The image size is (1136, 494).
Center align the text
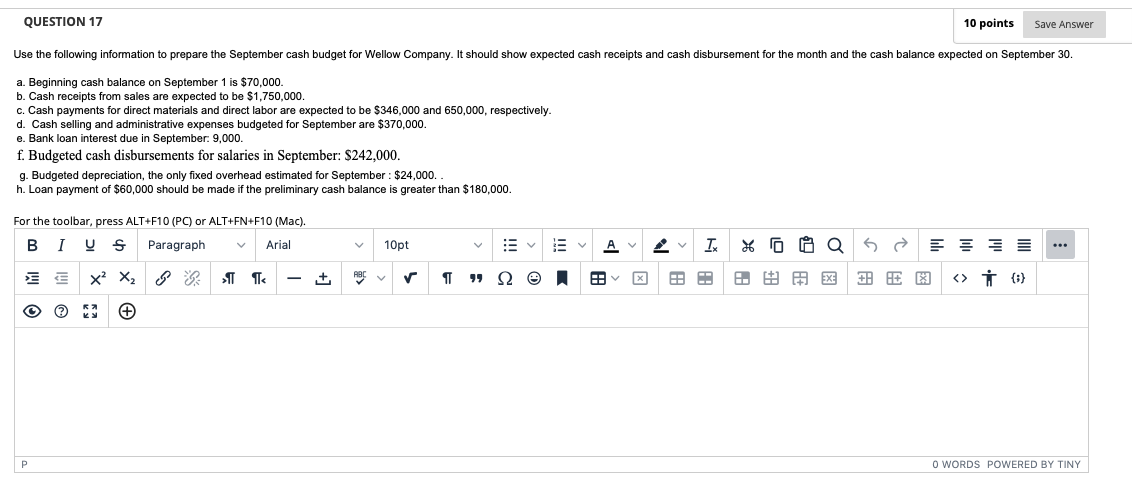[x=966, y=246]
